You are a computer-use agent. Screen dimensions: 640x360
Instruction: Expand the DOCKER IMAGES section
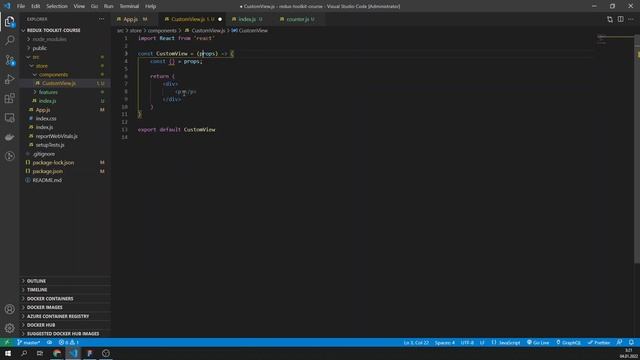coord(65,307)
